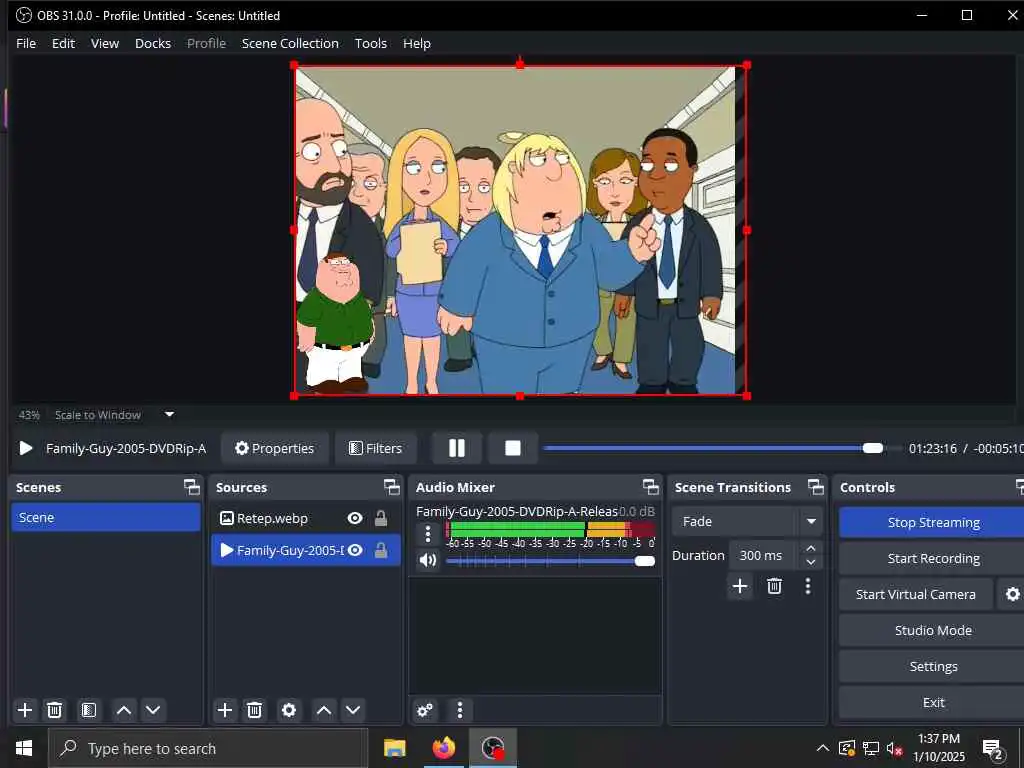Click Start Recording
Viewport: 1024px width, 768px height.
[x=933, y=558]
